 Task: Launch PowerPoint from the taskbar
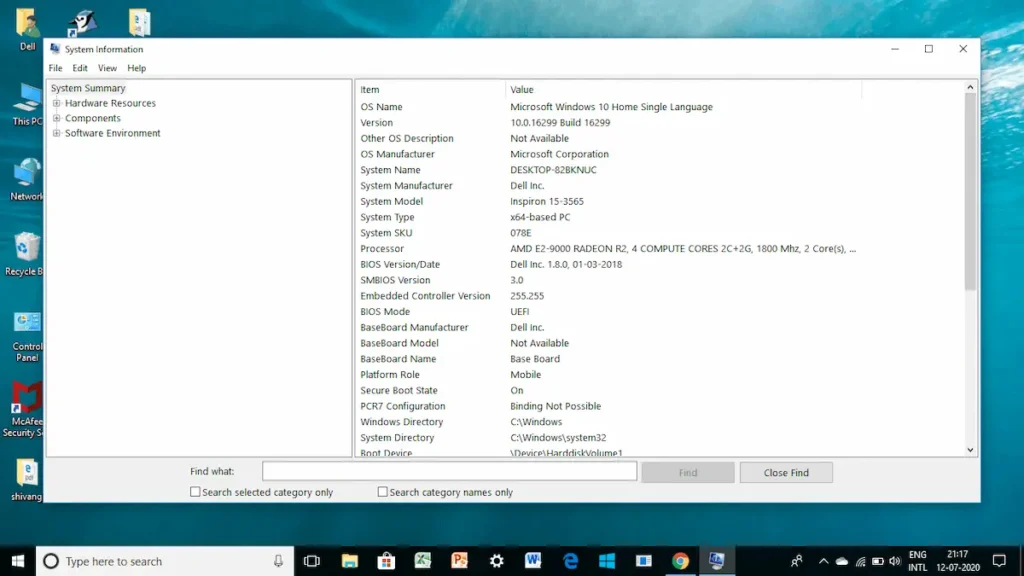(x=460, y=561)
